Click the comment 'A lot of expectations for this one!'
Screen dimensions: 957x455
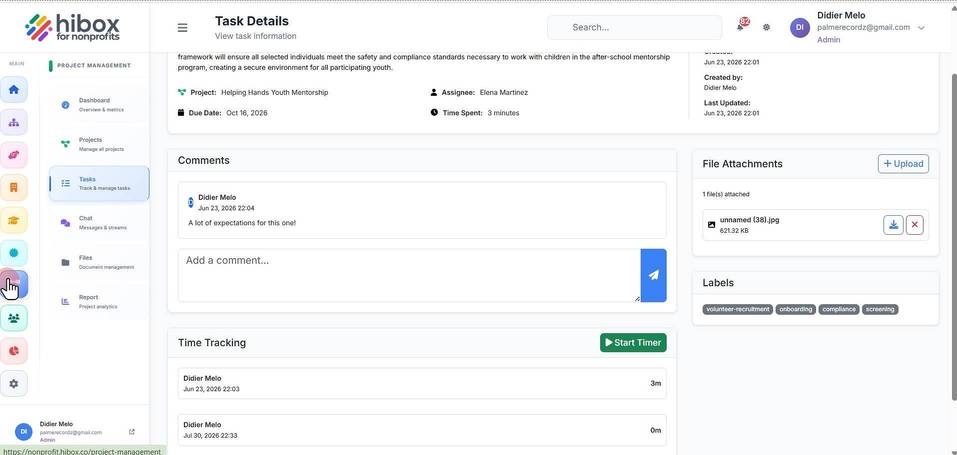pos(242,223)
